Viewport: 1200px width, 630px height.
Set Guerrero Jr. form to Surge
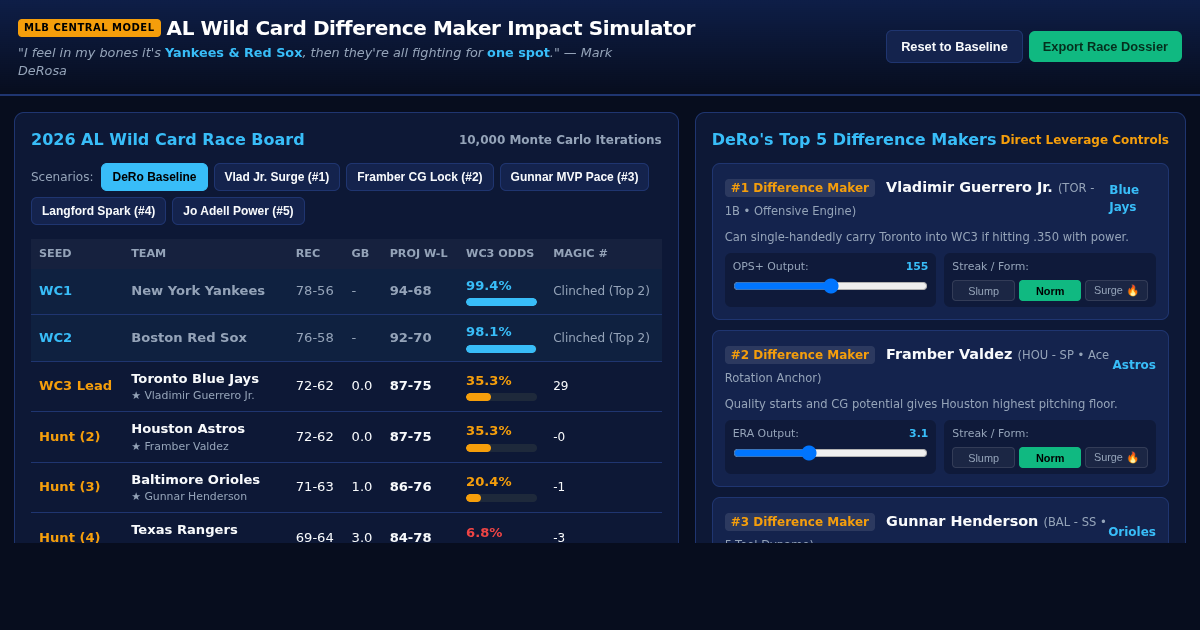(x=1116, y=290)
